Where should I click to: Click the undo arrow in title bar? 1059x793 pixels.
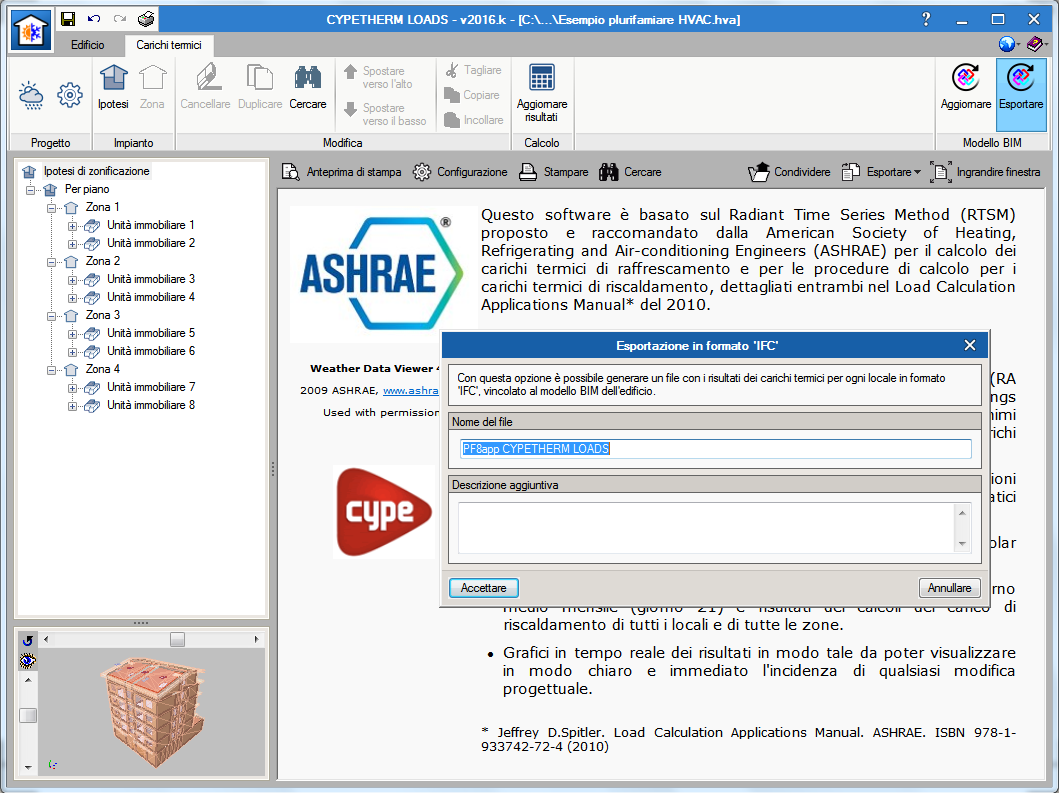tap(94, 19)
